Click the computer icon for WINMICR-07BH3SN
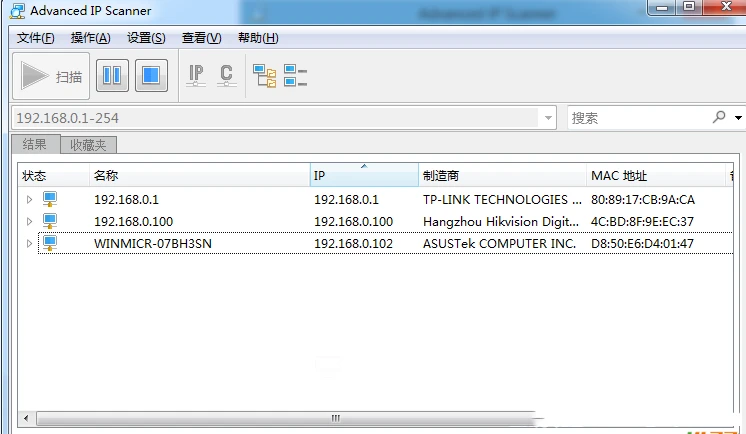The width and height of the screenshot is (746, 434). click(x=49, y=243)
